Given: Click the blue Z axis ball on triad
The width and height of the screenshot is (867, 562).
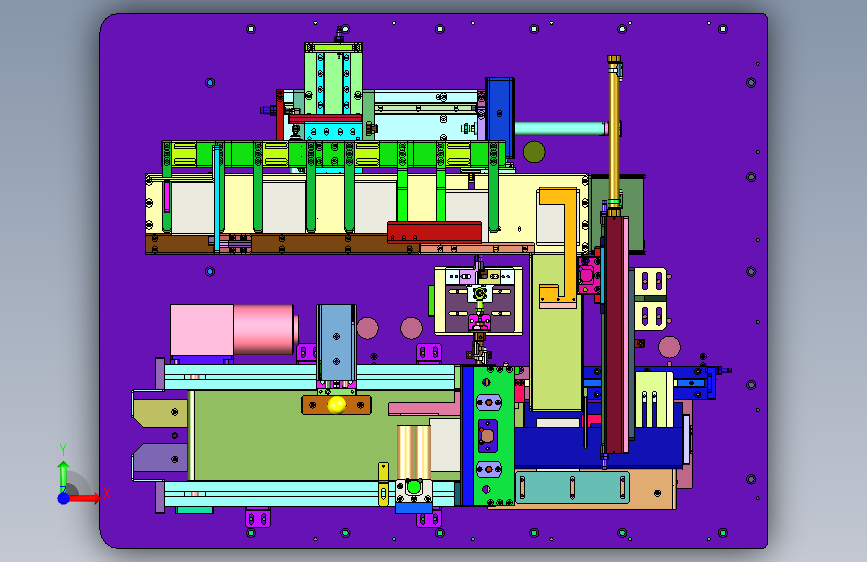Looking at the screenshot, I should (63, 498).
